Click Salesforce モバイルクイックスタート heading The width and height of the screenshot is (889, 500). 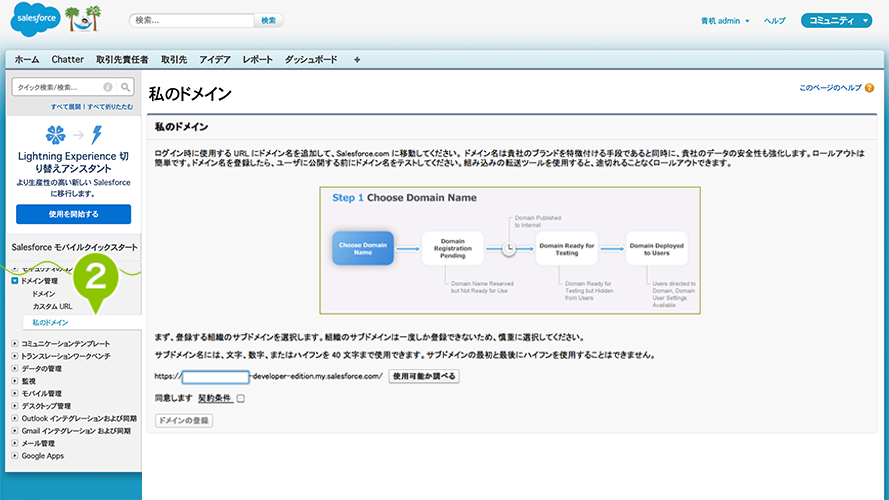pos(74,247)
